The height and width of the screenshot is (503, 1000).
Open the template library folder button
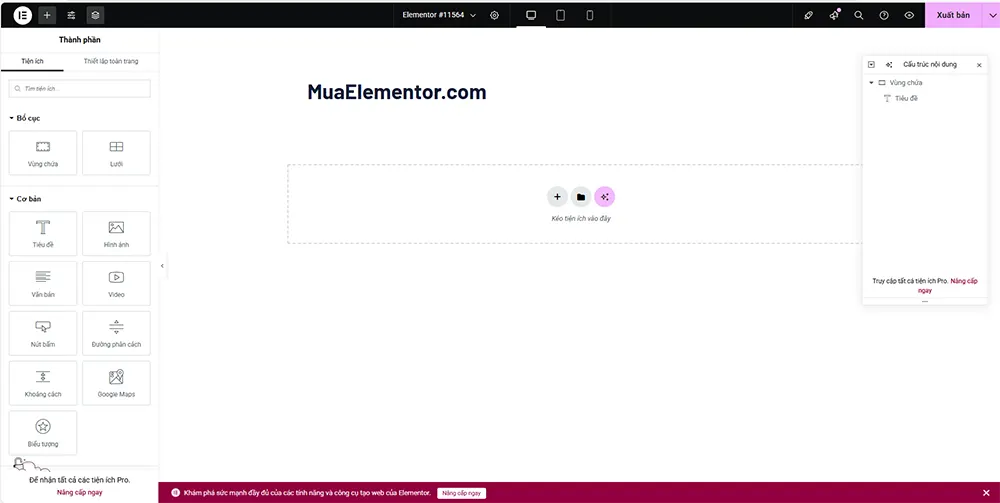coord(580,197)
